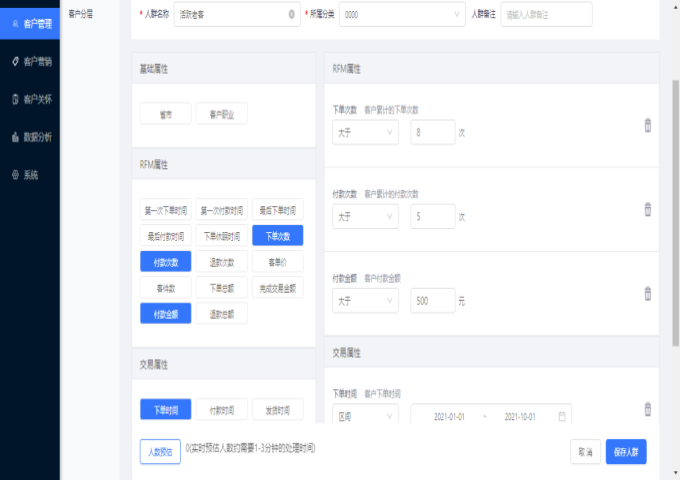The height and width of the screenshot is (480, 680).
Task: Remove the 下单时间 condition using trash icon
Action: point(647,409)
